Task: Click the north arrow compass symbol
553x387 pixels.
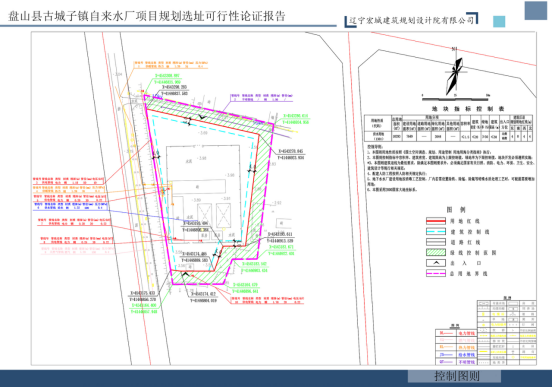Action: pos(455,72)
